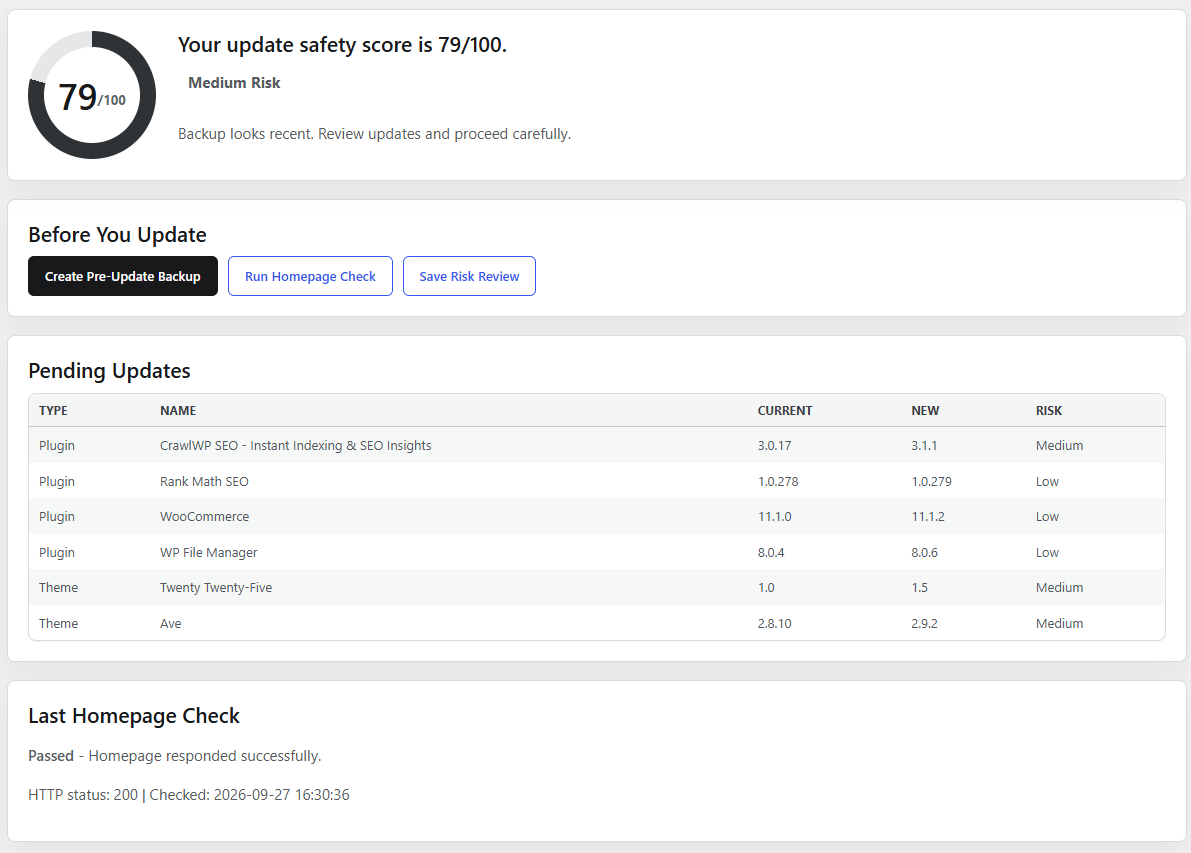The width and height of the screenshot is (1191, 853).
Task: Click the 'Pending Updates' heading
Action: click(x=109, y=371)
